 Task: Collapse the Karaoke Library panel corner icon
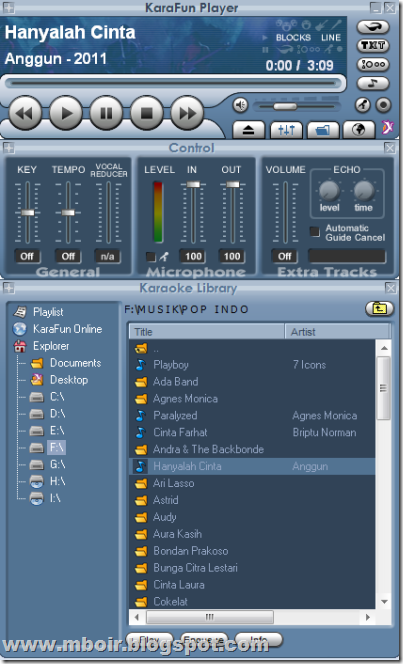8,288
